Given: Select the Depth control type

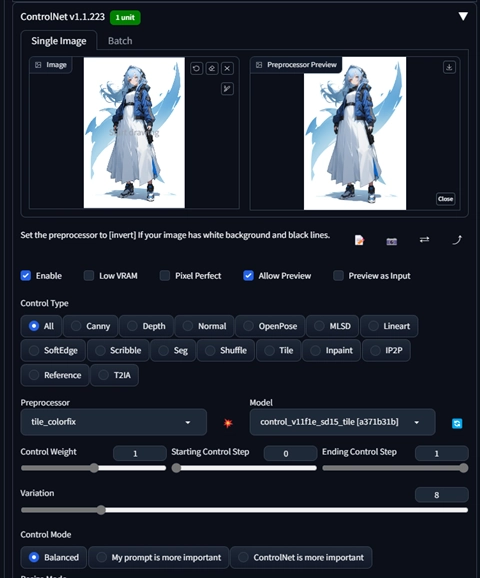Looking at the screenshot, I should [146, 326].
